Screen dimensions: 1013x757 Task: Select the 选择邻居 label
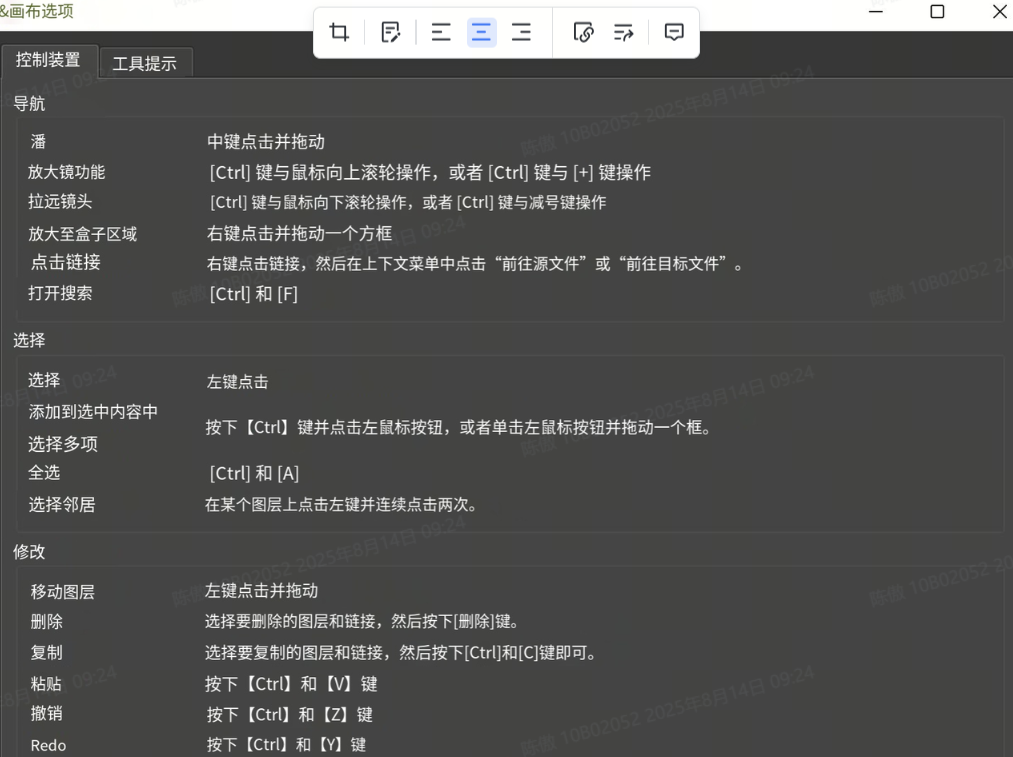61,504
